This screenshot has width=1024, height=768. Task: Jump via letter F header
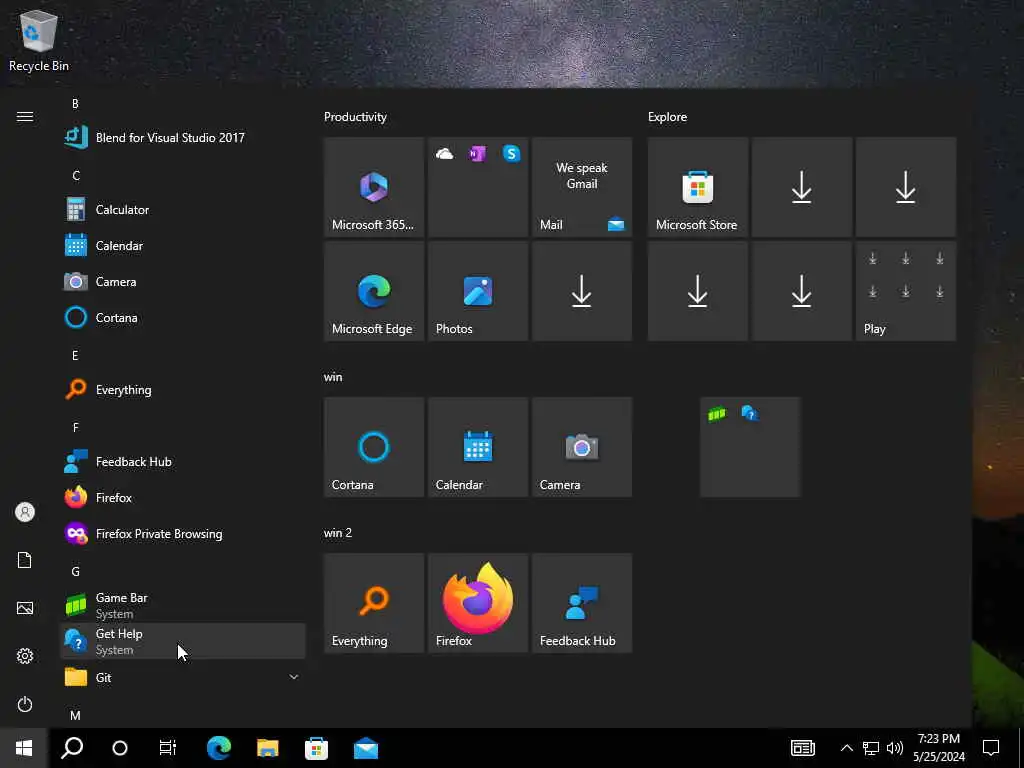[x=76, y=427]
